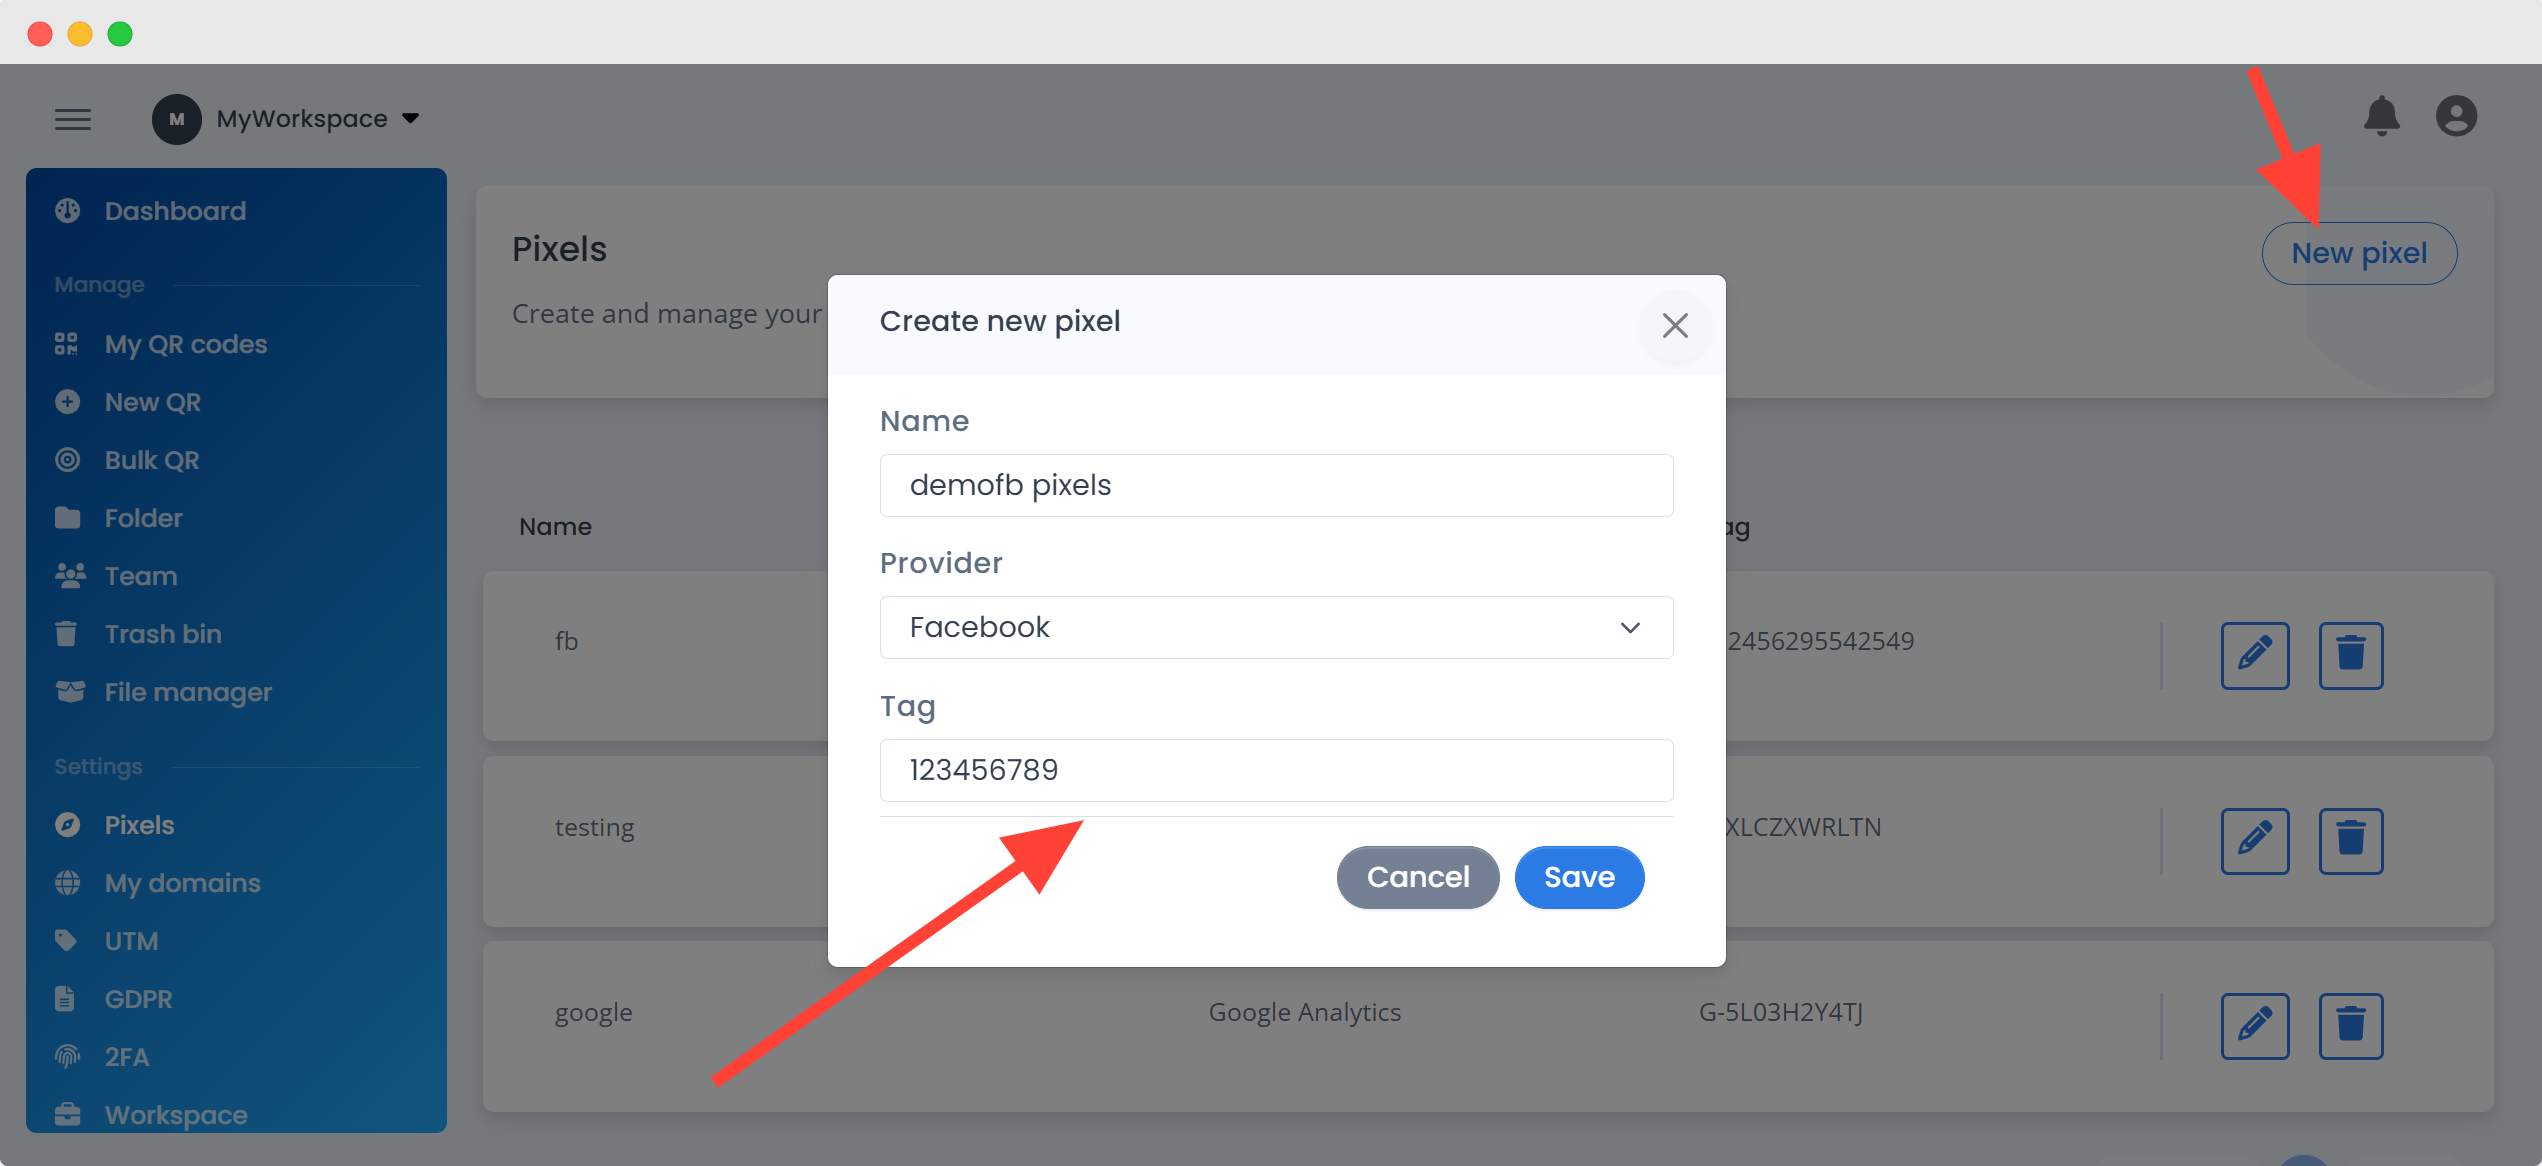
Task: Edit the fb pixel with pencil icon
Action: tap(2254, 655)
